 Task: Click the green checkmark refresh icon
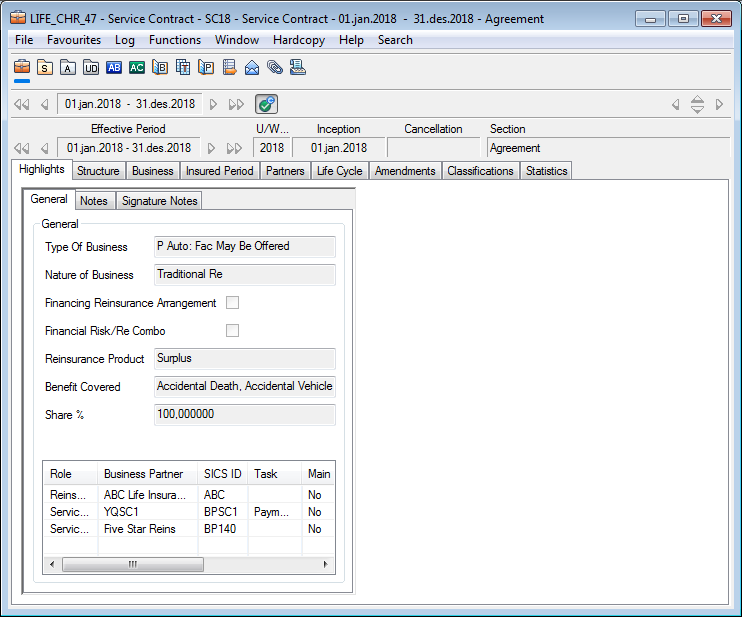(266, 104)
